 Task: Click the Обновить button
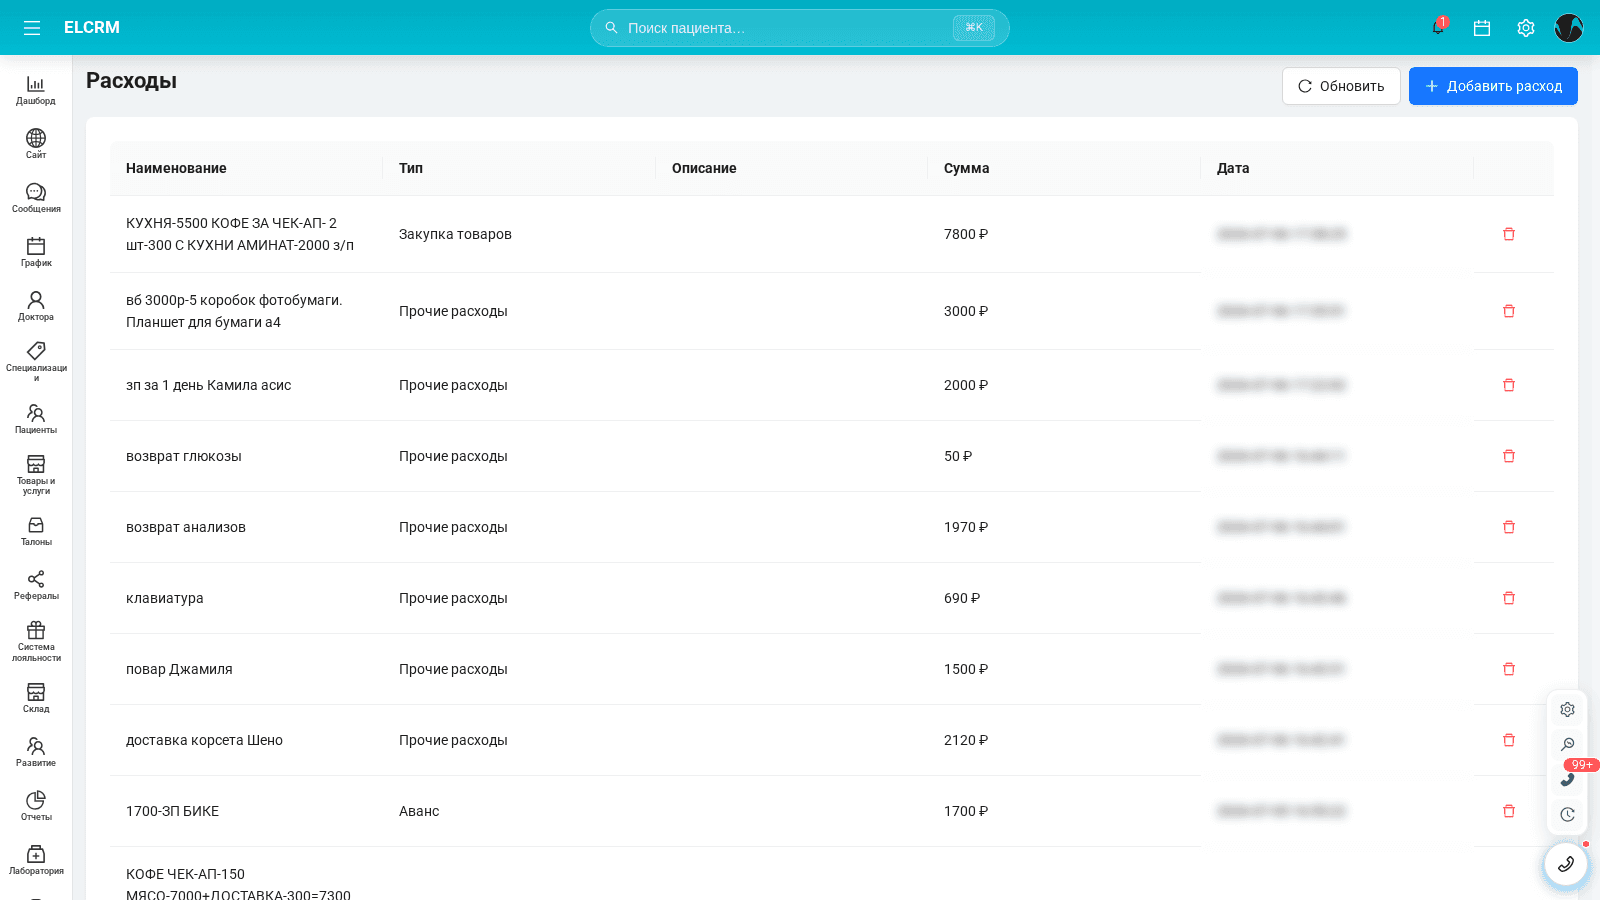point(1341,86)
